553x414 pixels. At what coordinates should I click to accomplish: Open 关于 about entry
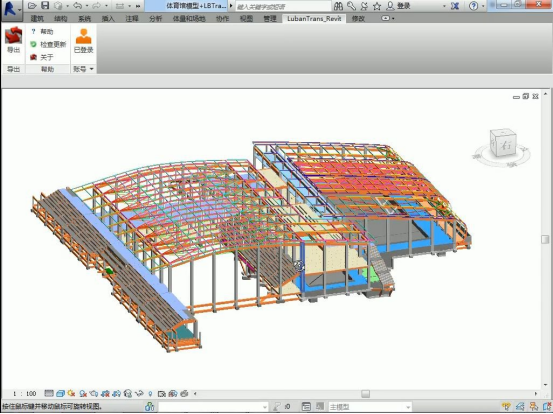point(42,57)
